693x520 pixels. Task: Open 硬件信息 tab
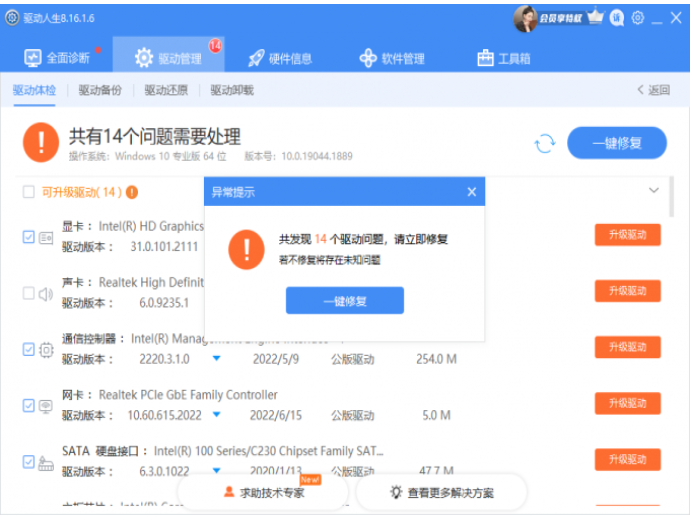coord(280,58)
